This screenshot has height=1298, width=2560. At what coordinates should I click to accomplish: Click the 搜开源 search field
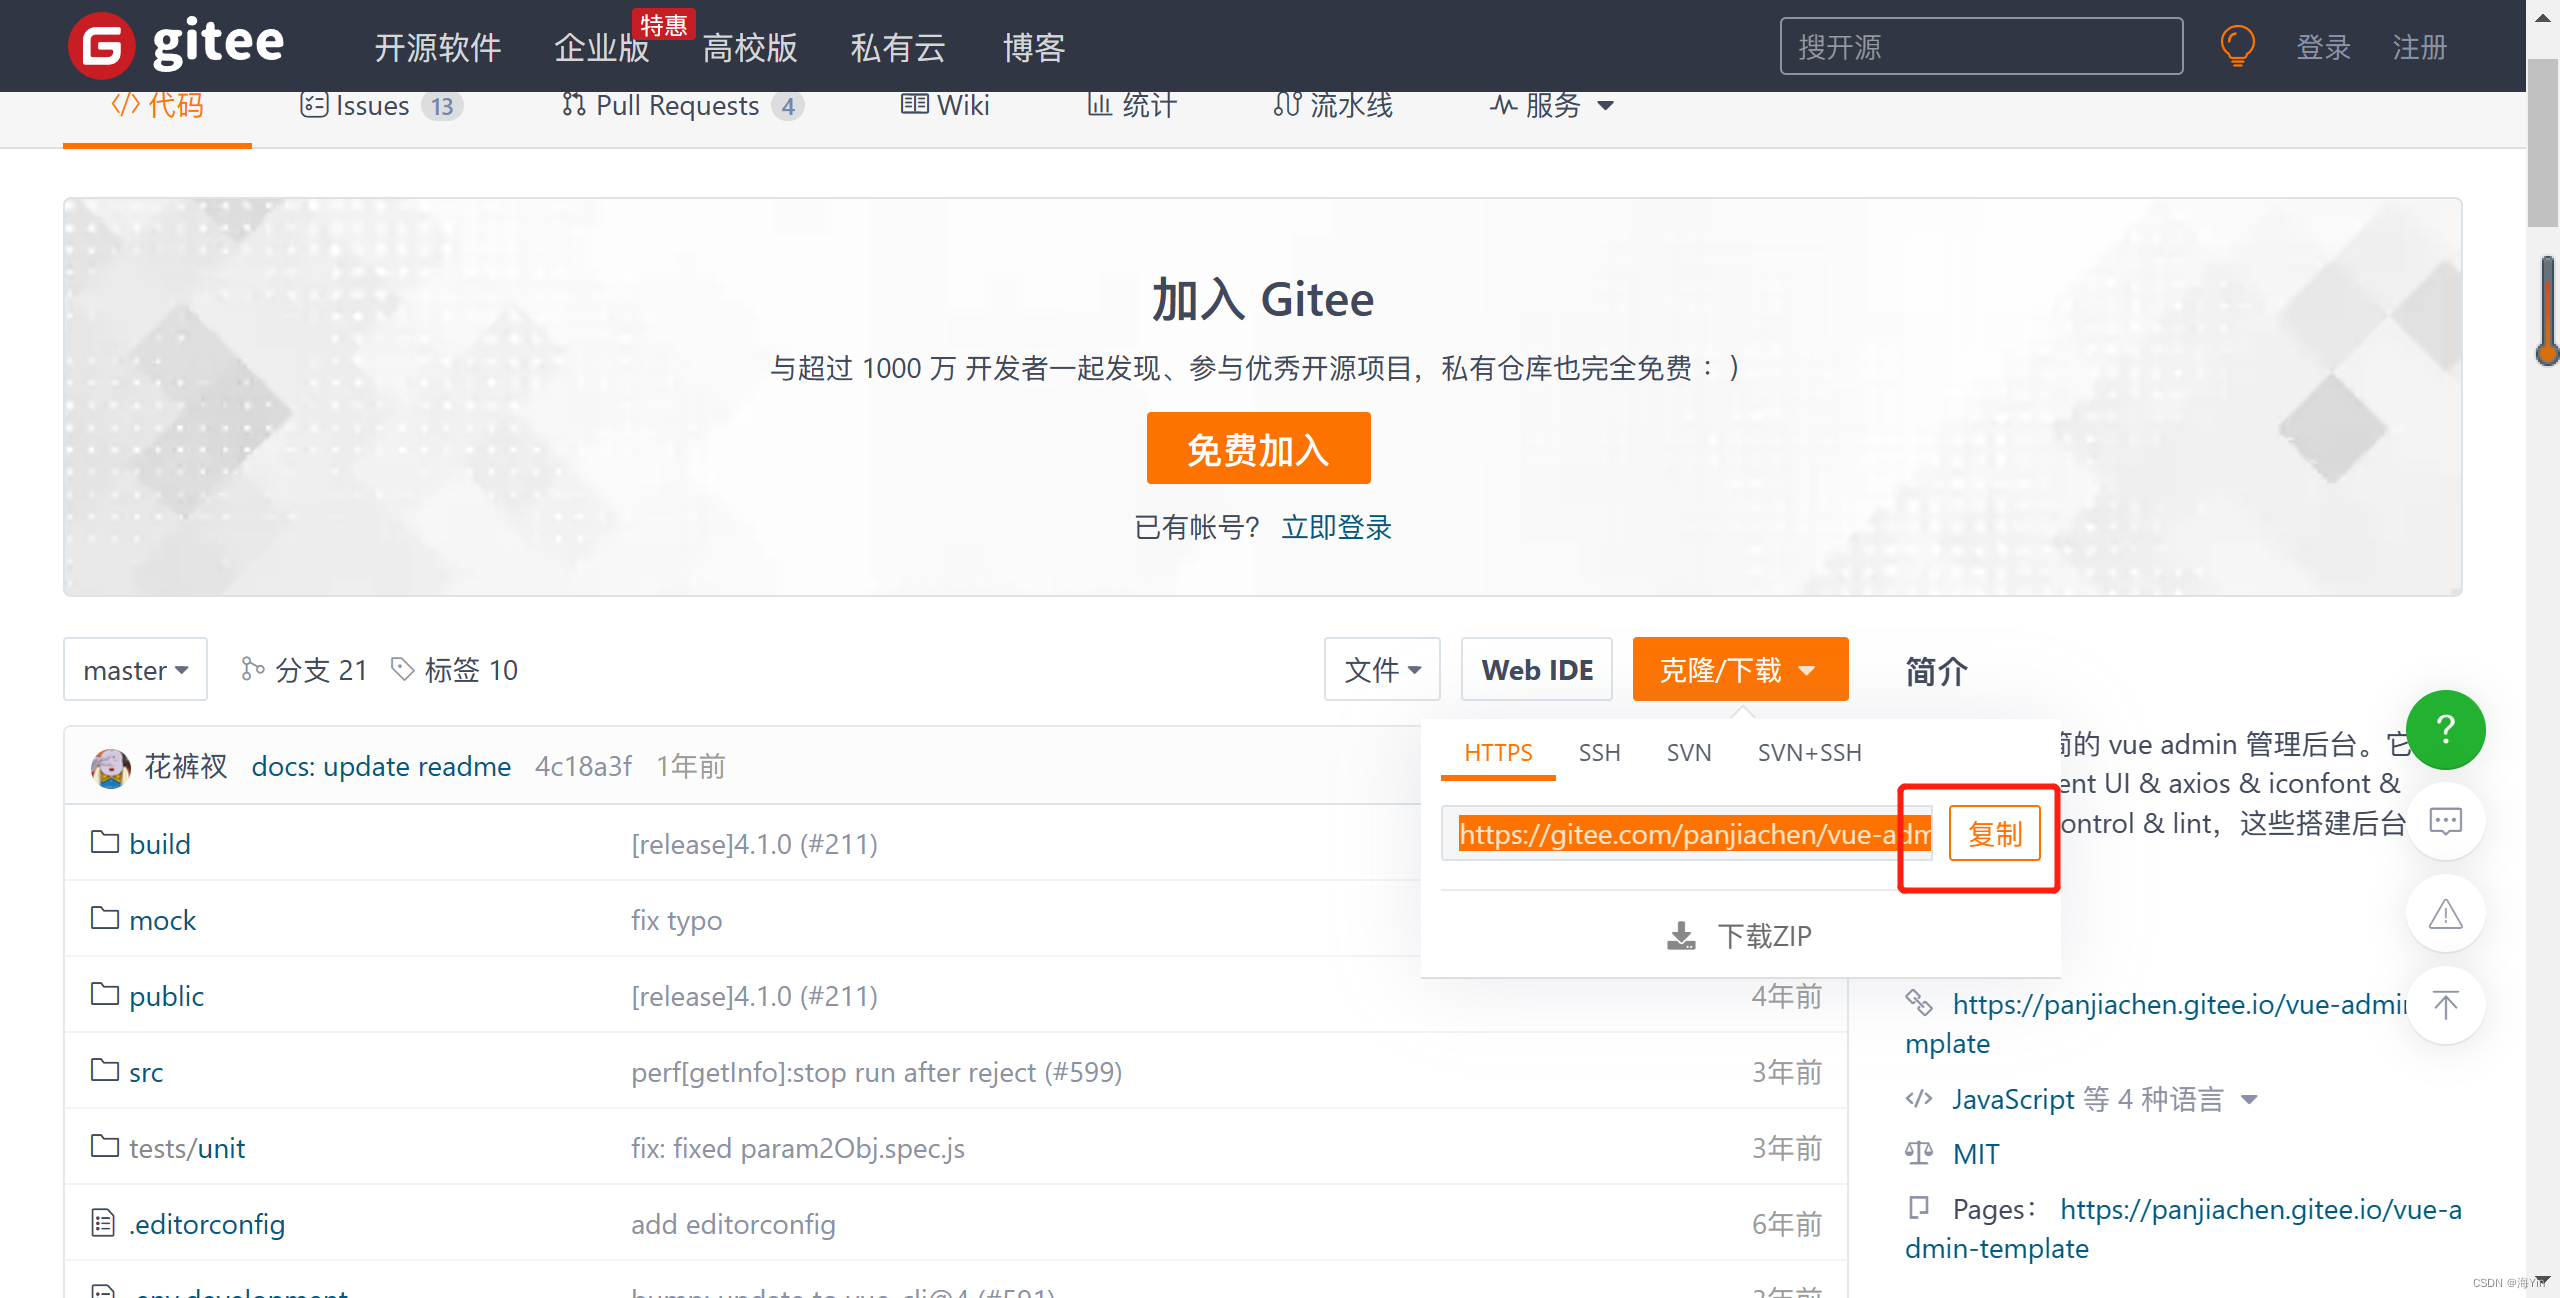tap(1981, 46)
